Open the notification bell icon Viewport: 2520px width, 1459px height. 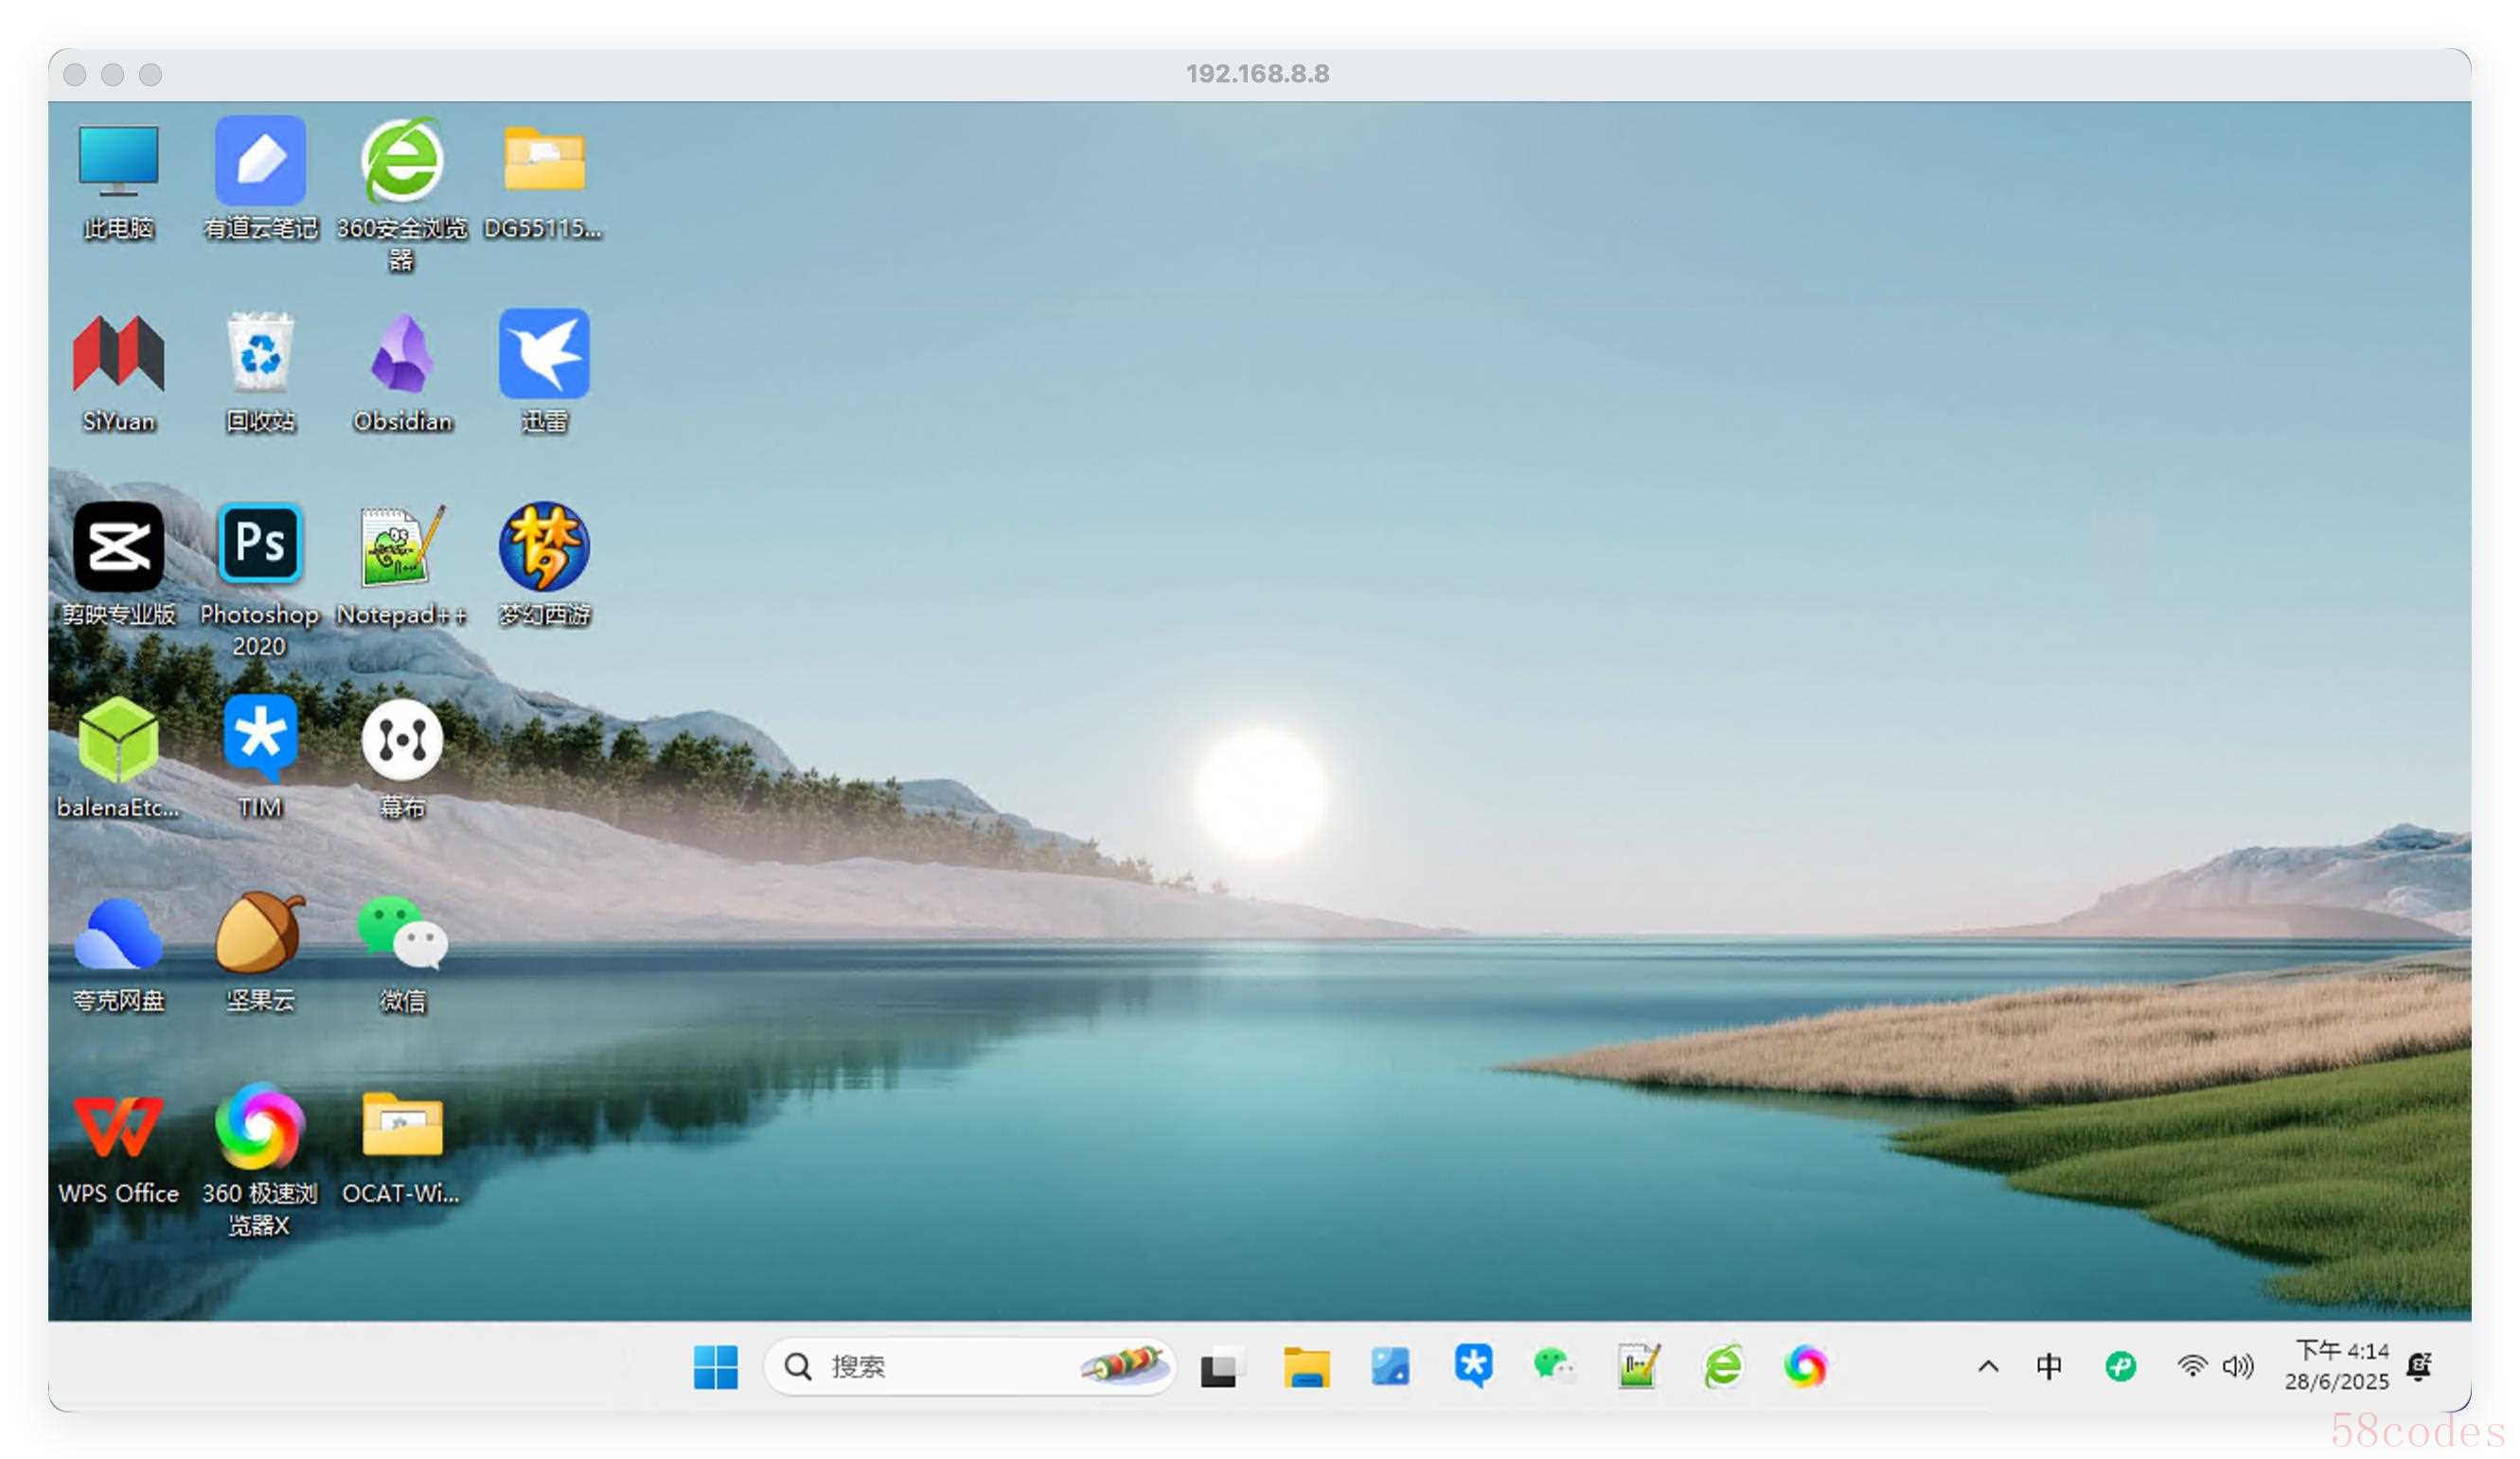pos(2419,1366)
